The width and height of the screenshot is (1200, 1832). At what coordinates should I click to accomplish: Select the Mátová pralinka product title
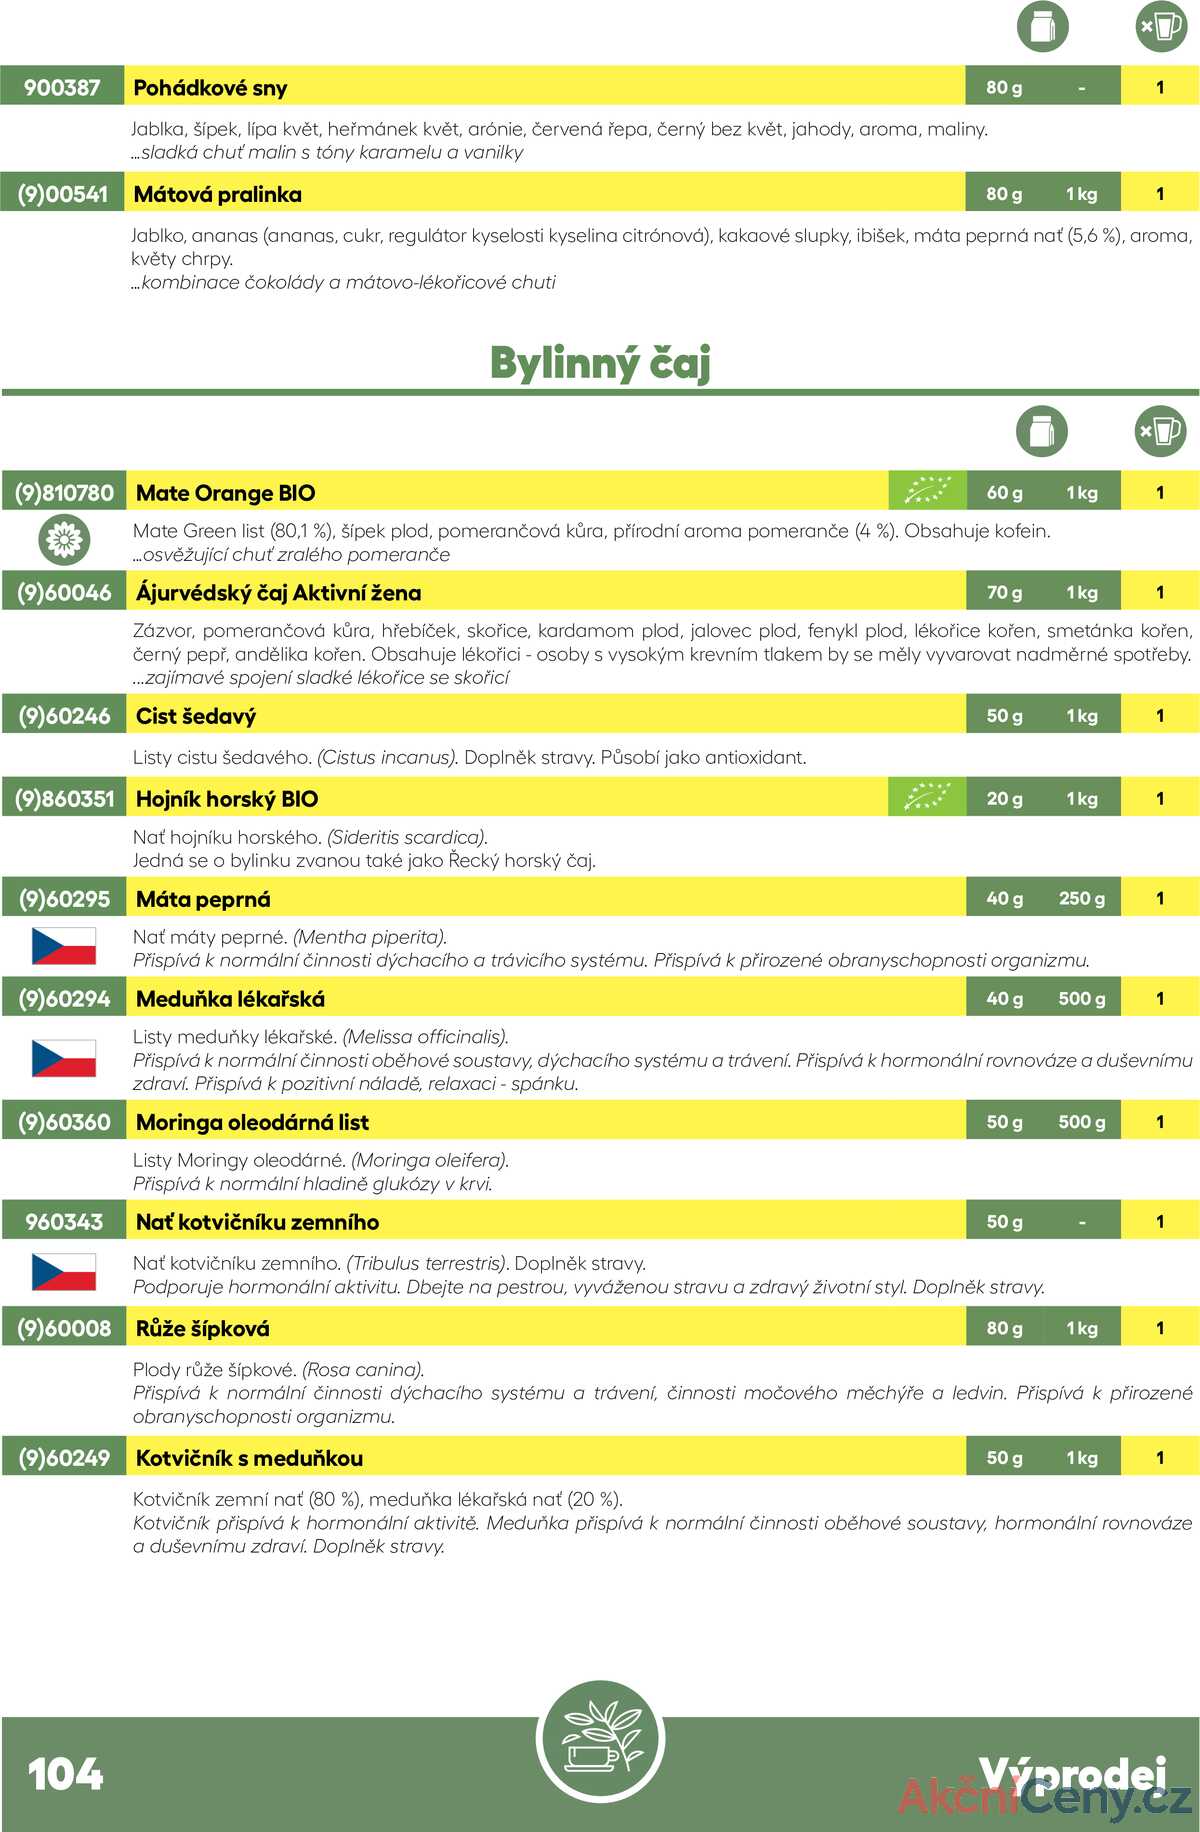(217, 194)
